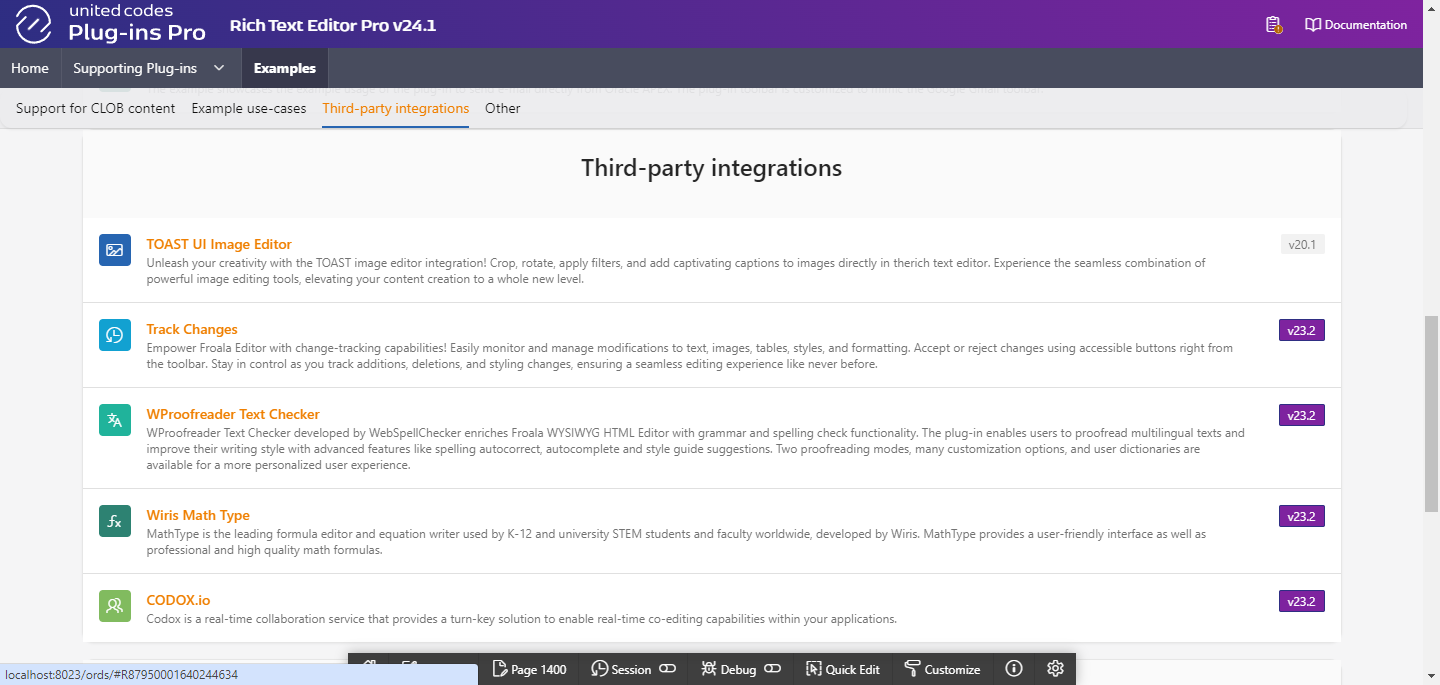The width and height of the screenshot is (1440, 685).
Task: Click the v23.2 badge for WProofreader
Action: pos(1302,415)
